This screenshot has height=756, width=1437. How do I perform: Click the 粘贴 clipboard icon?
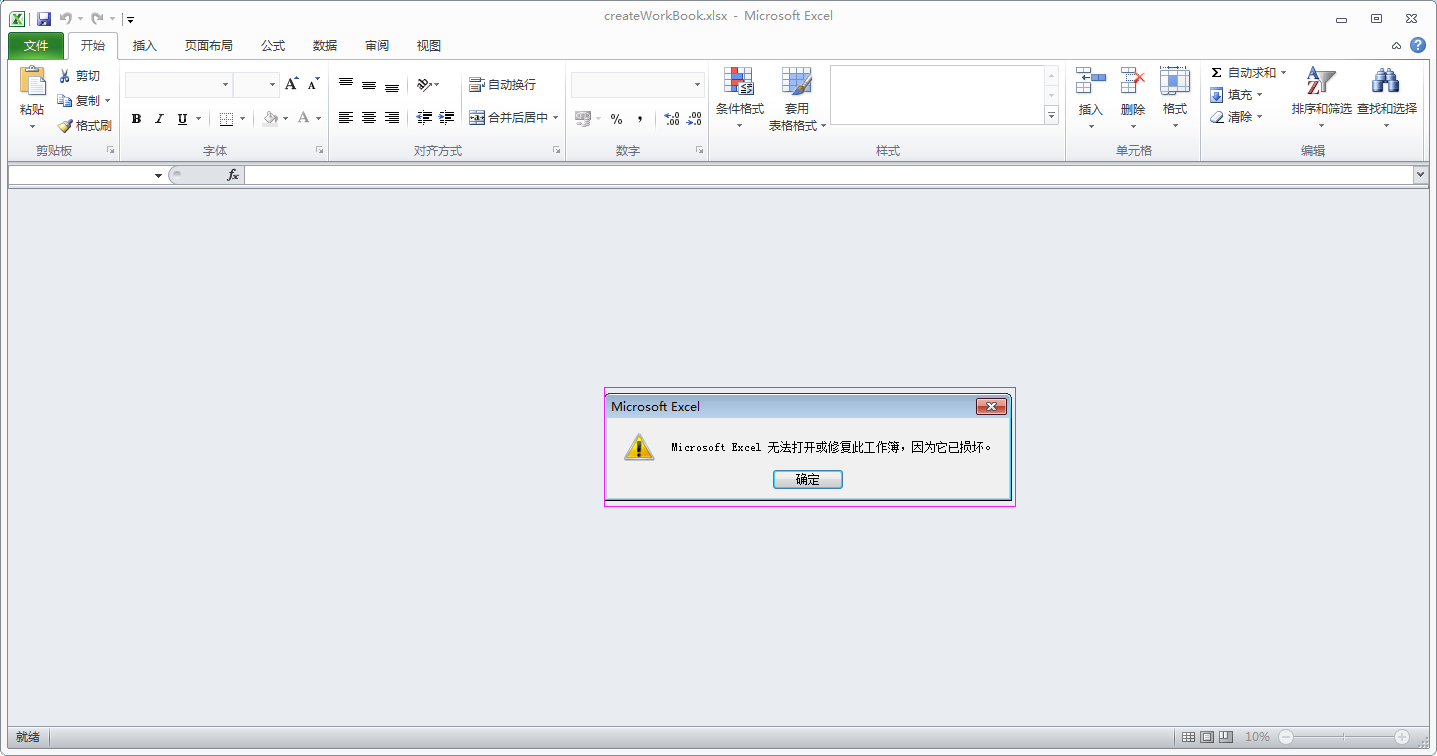pyautogui.click(x=32, y=83)
